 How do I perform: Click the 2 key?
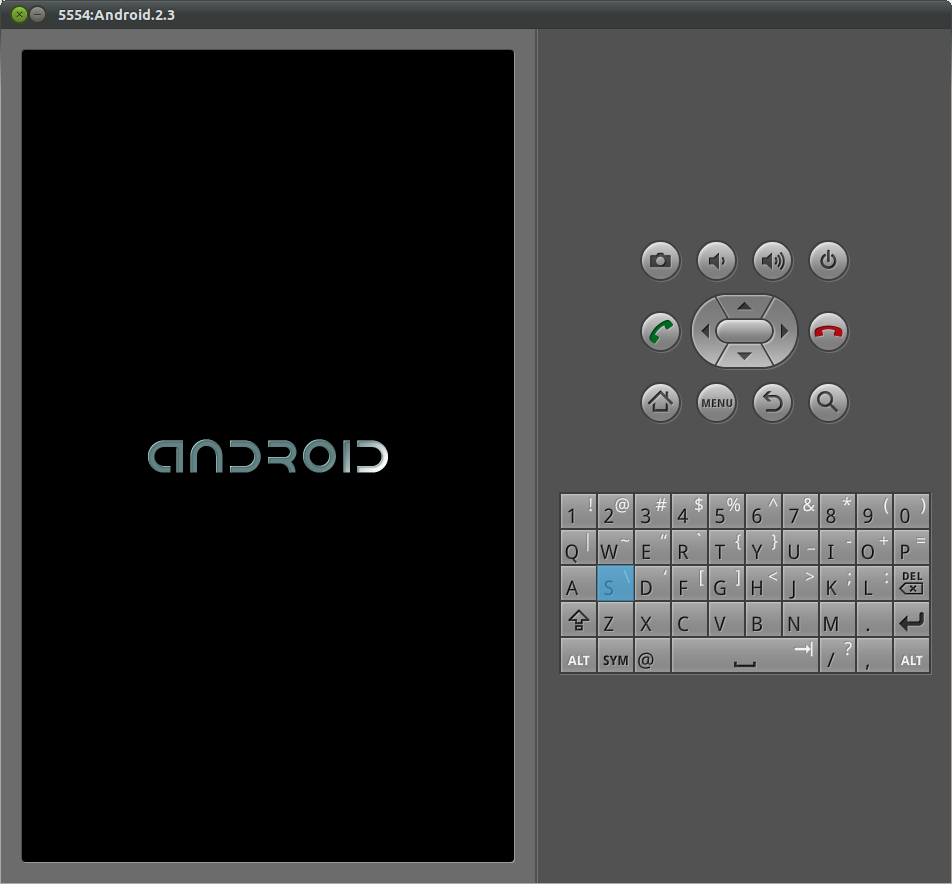[x=615, y=511]
